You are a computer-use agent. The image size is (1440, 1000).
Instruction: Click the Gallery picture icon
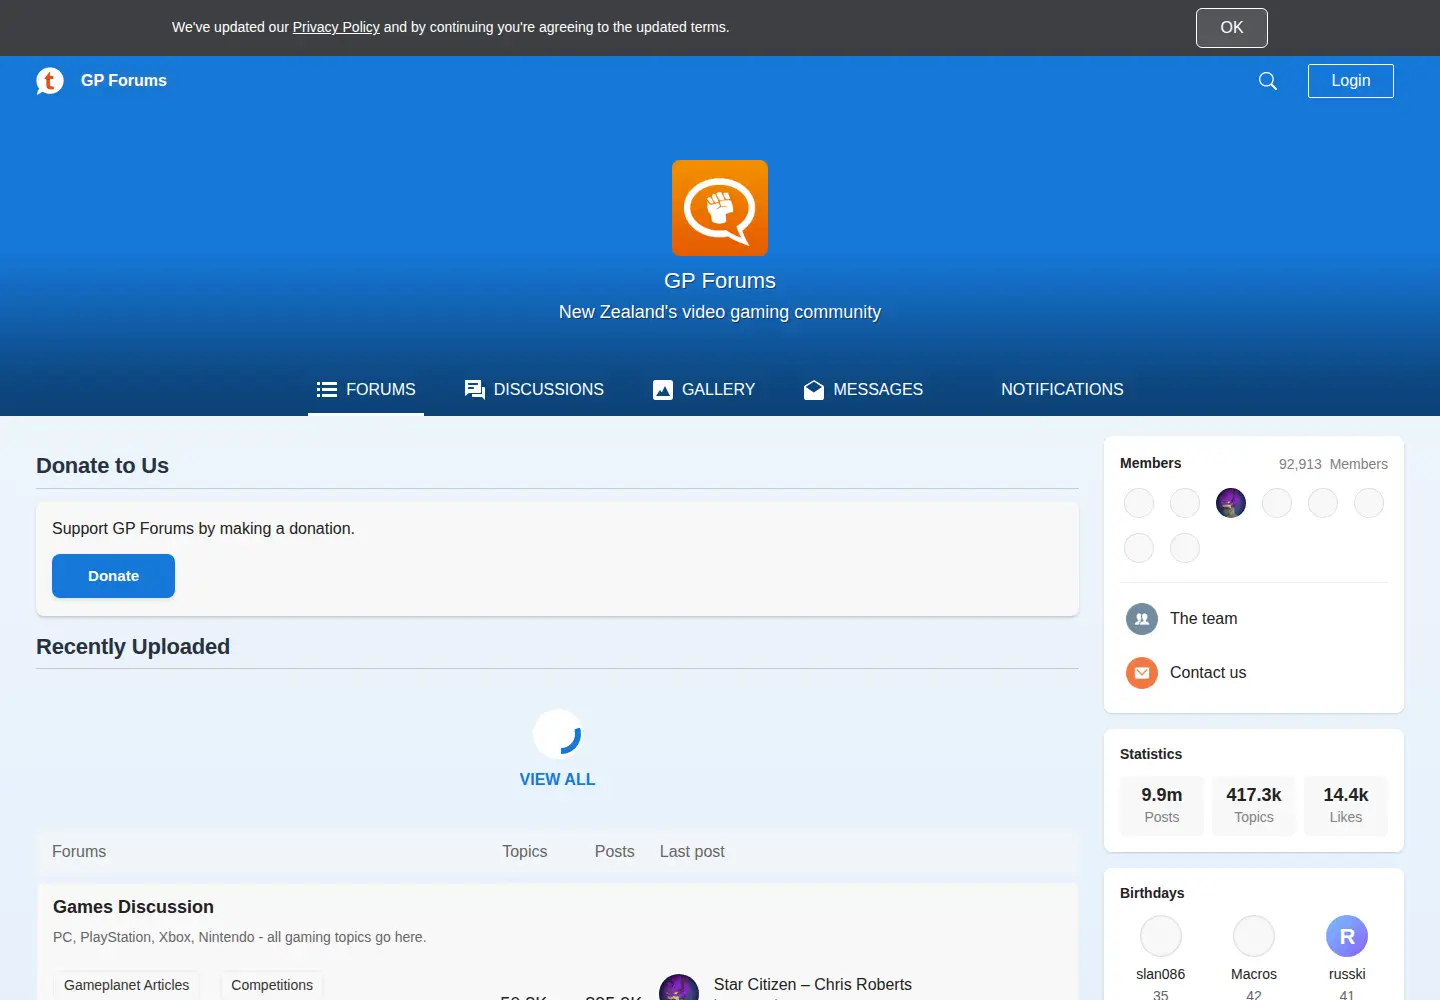663,390
